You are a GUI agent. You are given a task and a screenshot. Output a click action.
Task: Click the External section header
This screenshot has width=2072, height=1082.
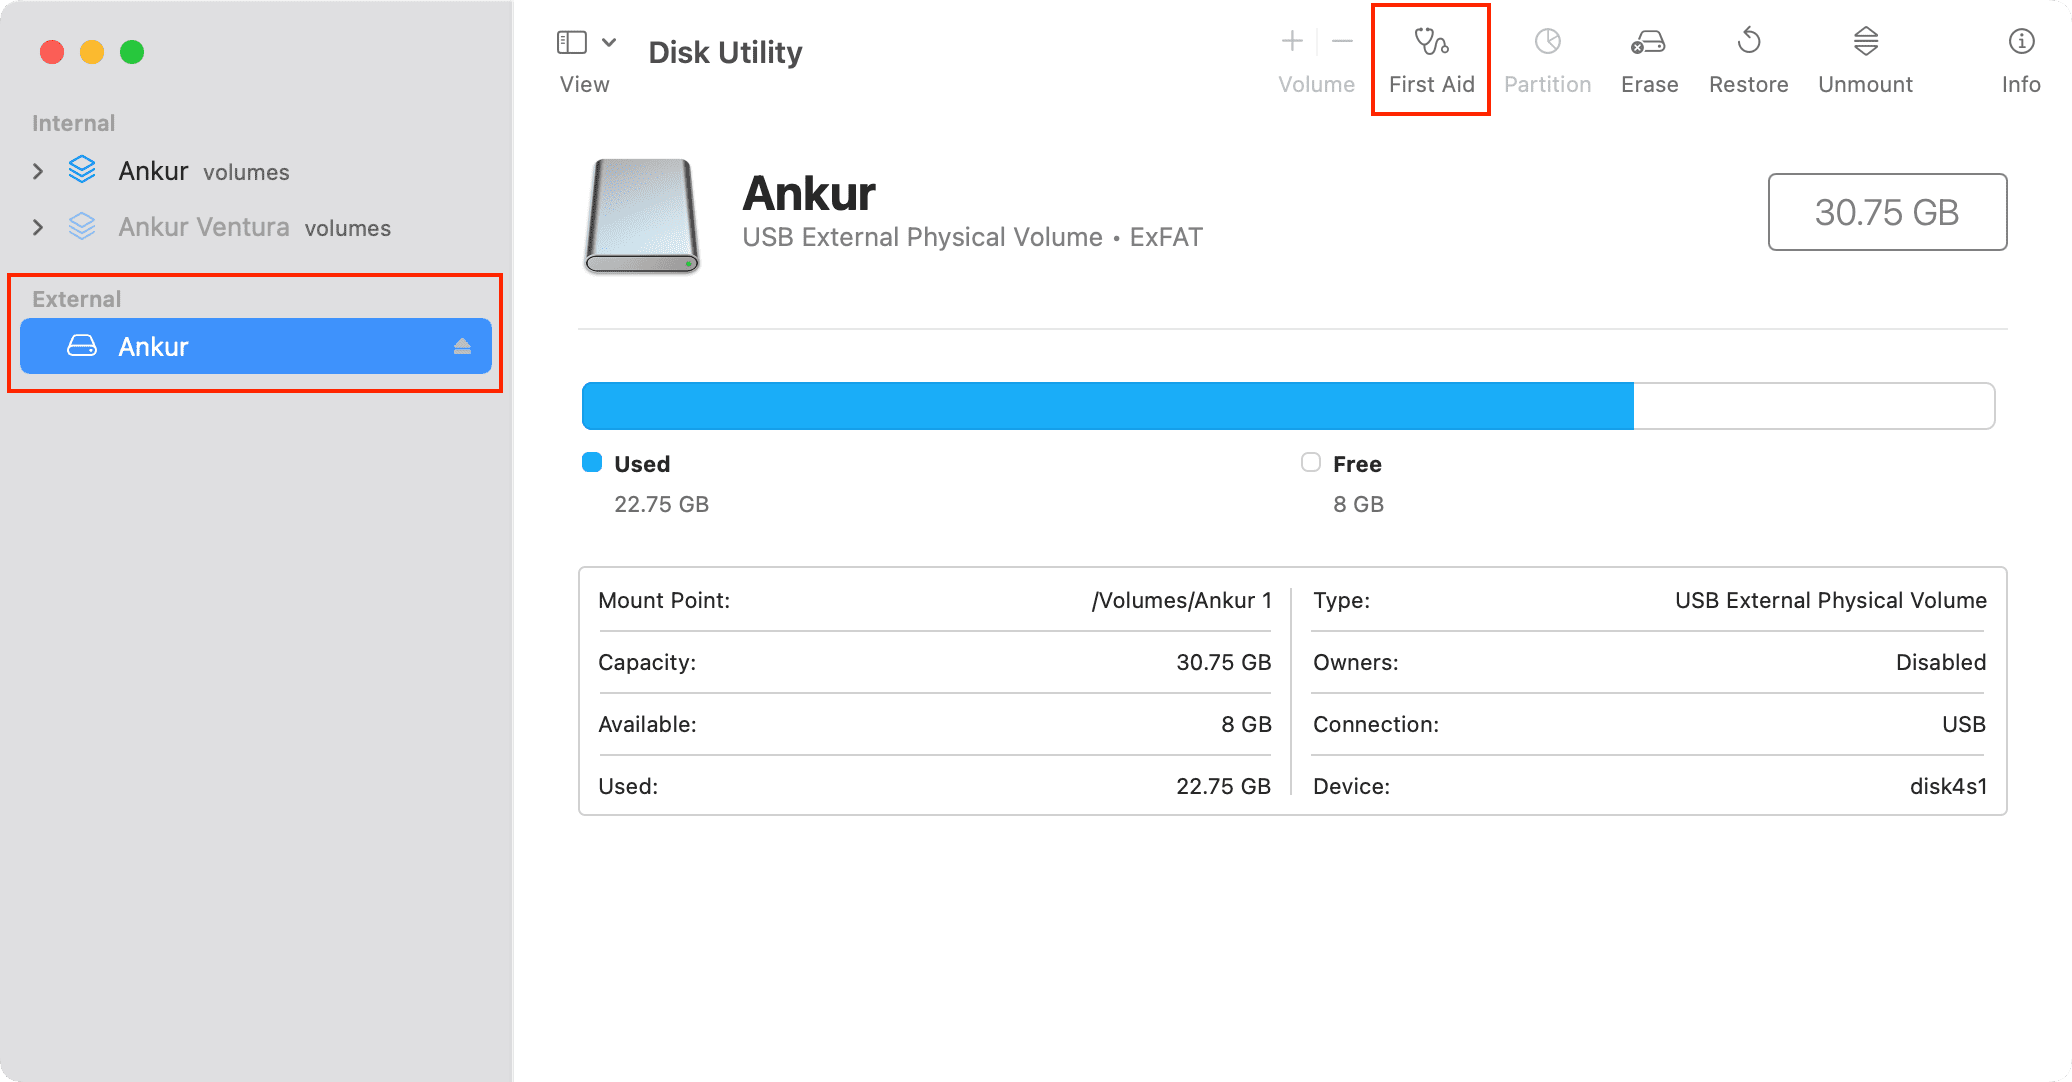(76, 299)
